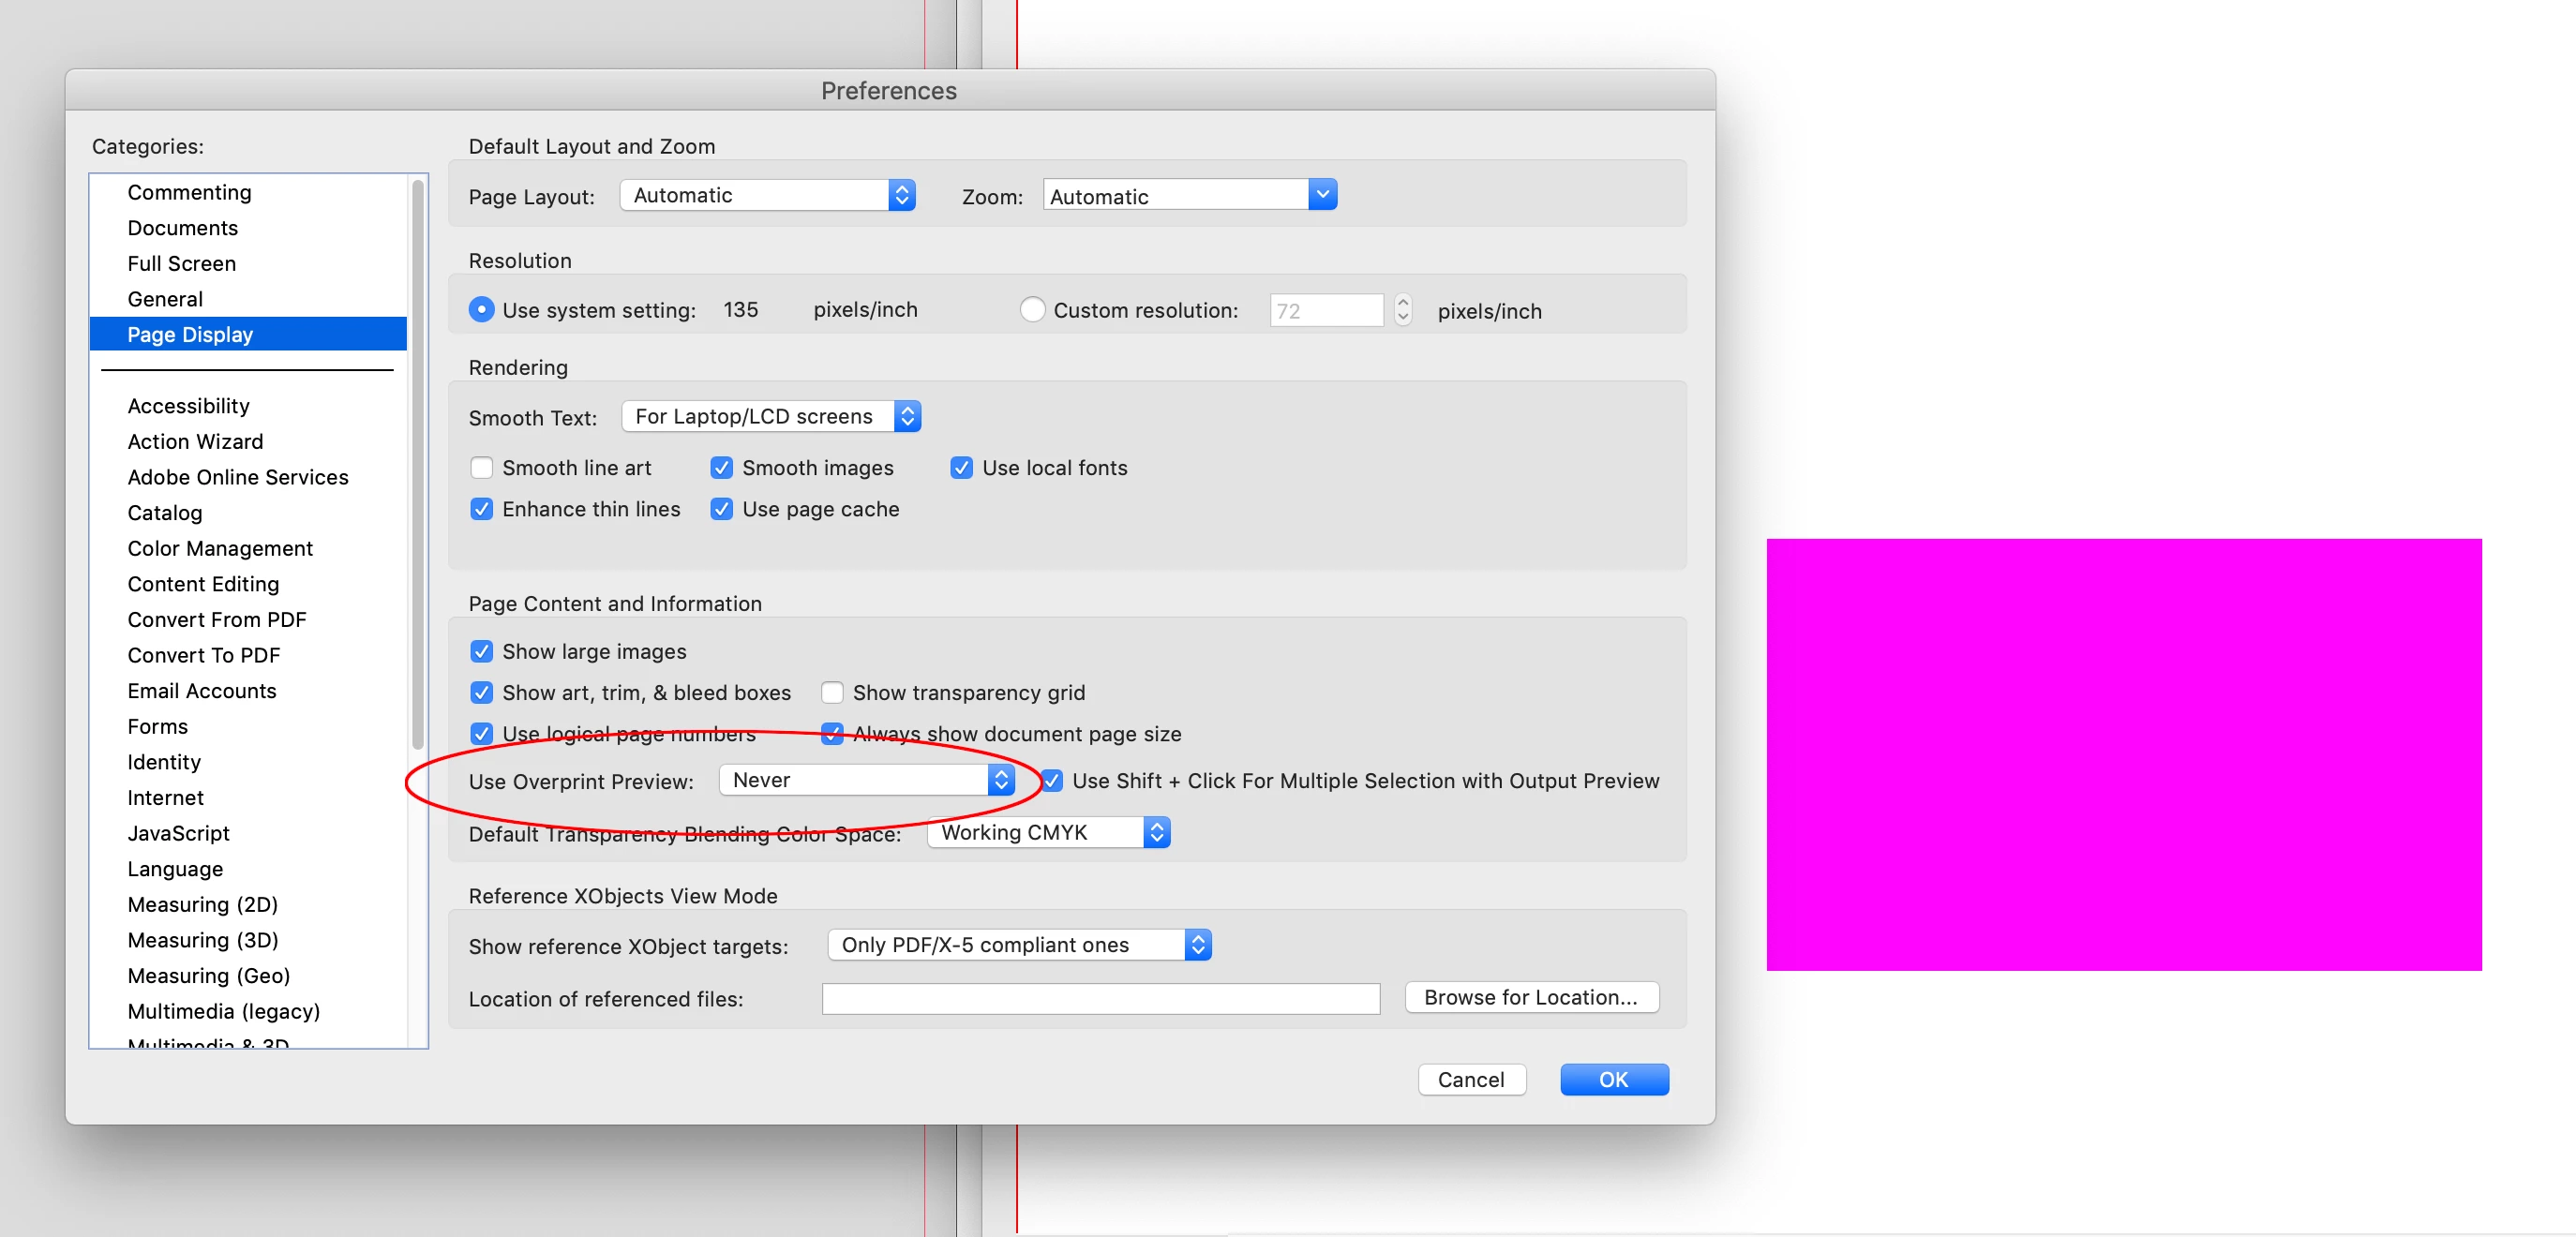Image resolution: width=2576 pixels, height=1237 pixels.
Task: Open the Page Layout dropdown
Action: coord(767,195)
